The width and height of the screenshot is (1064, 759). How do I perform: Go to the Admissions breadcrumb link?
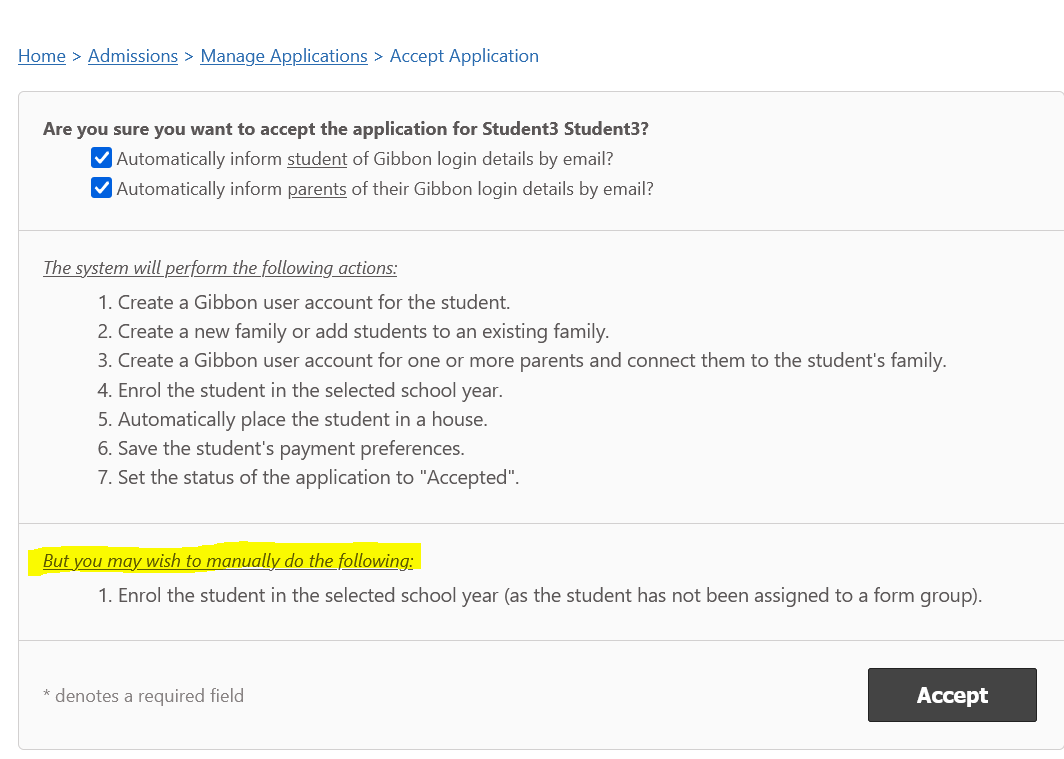tap(133, 56)
